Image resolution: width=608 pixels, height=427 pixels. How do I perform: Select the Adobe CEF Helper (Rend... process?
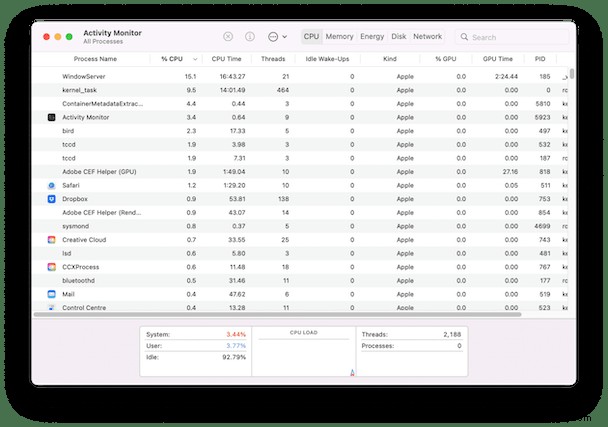[x=301, y=213]
